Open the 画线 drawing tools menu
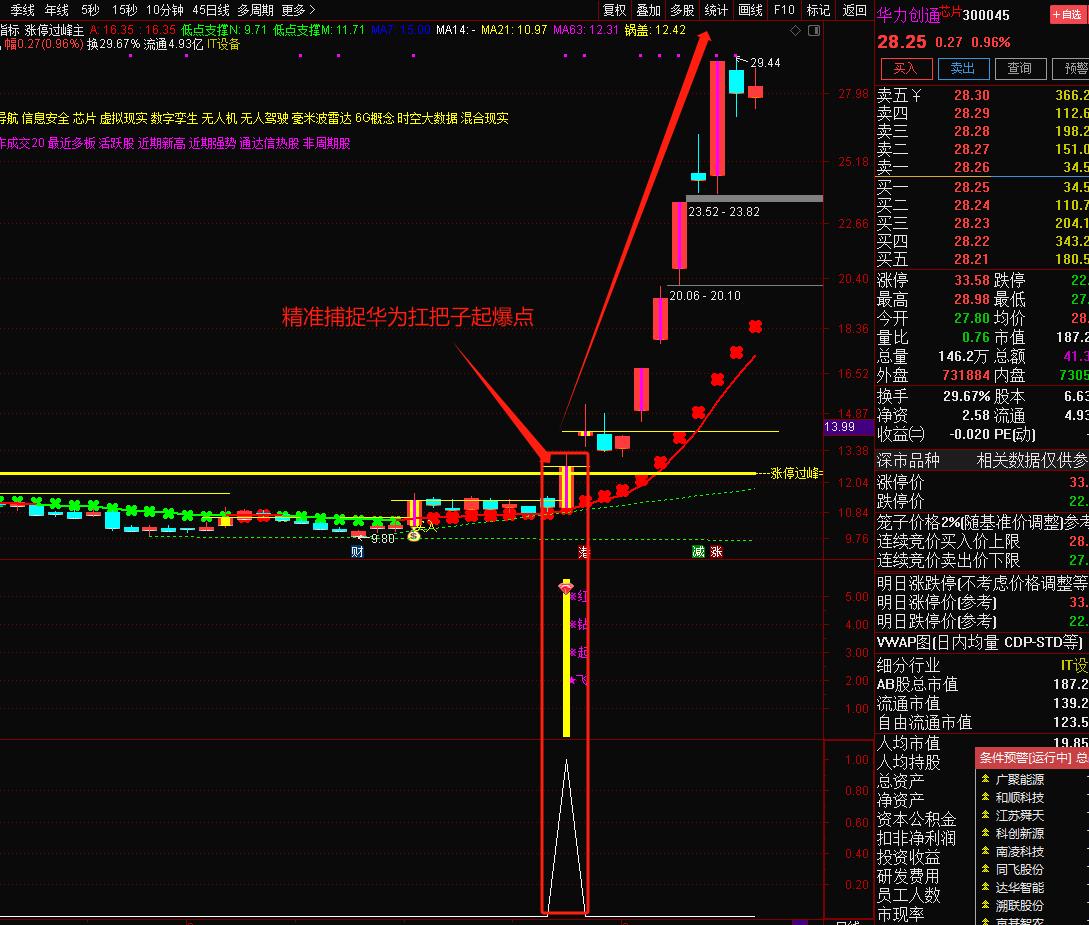This screenshot has height=925, width=1089. coord(749,10)
